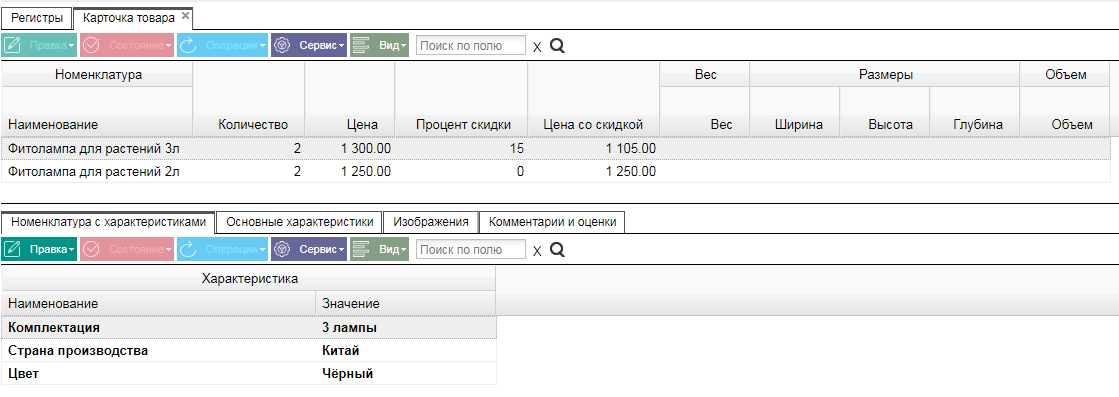Click discount percent cell 15
1119x397 pixels.
point(461,149)
